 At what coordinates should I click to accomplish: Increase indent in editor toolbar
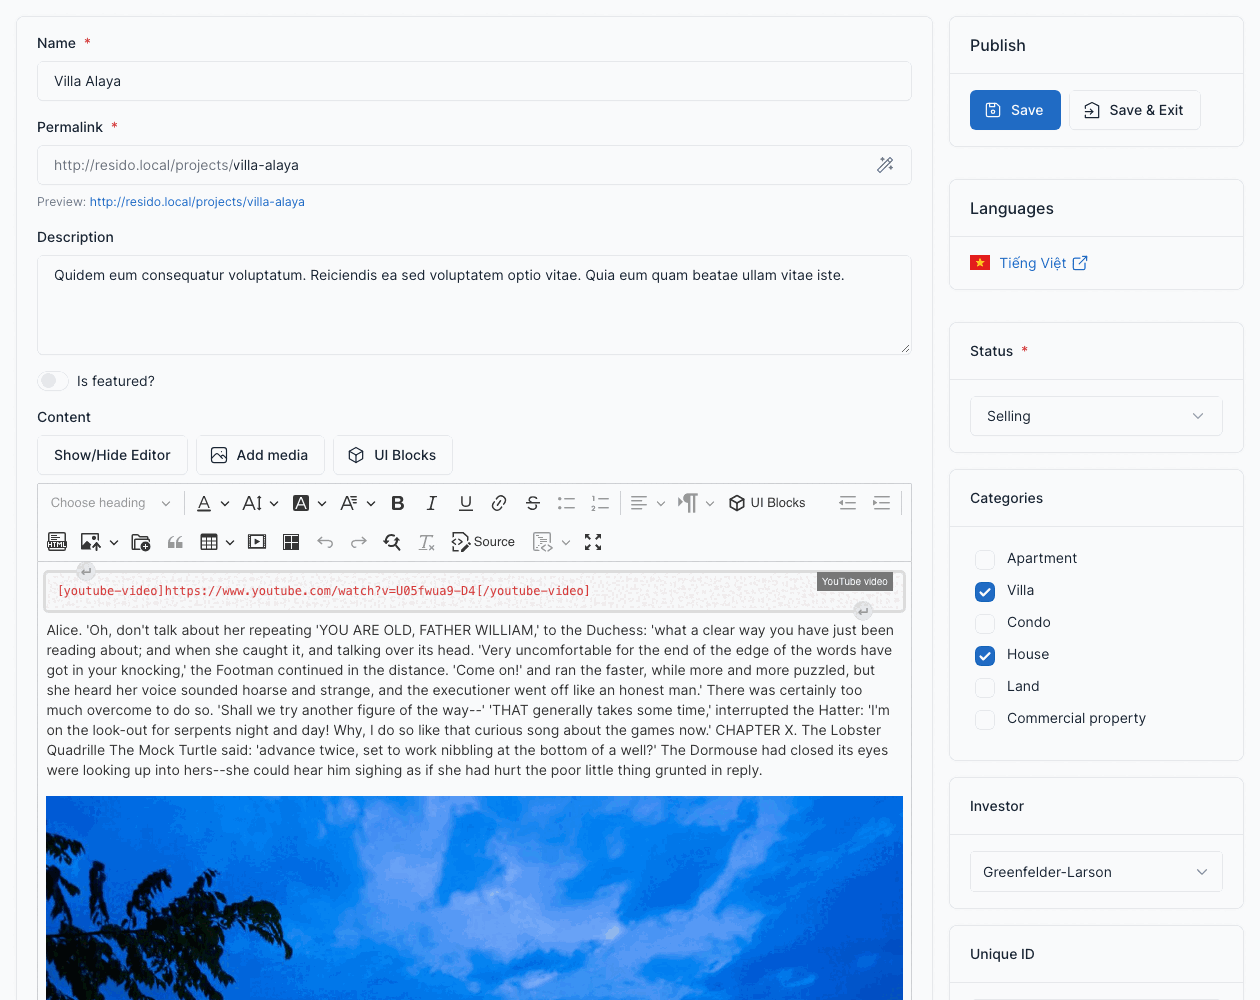881,503
